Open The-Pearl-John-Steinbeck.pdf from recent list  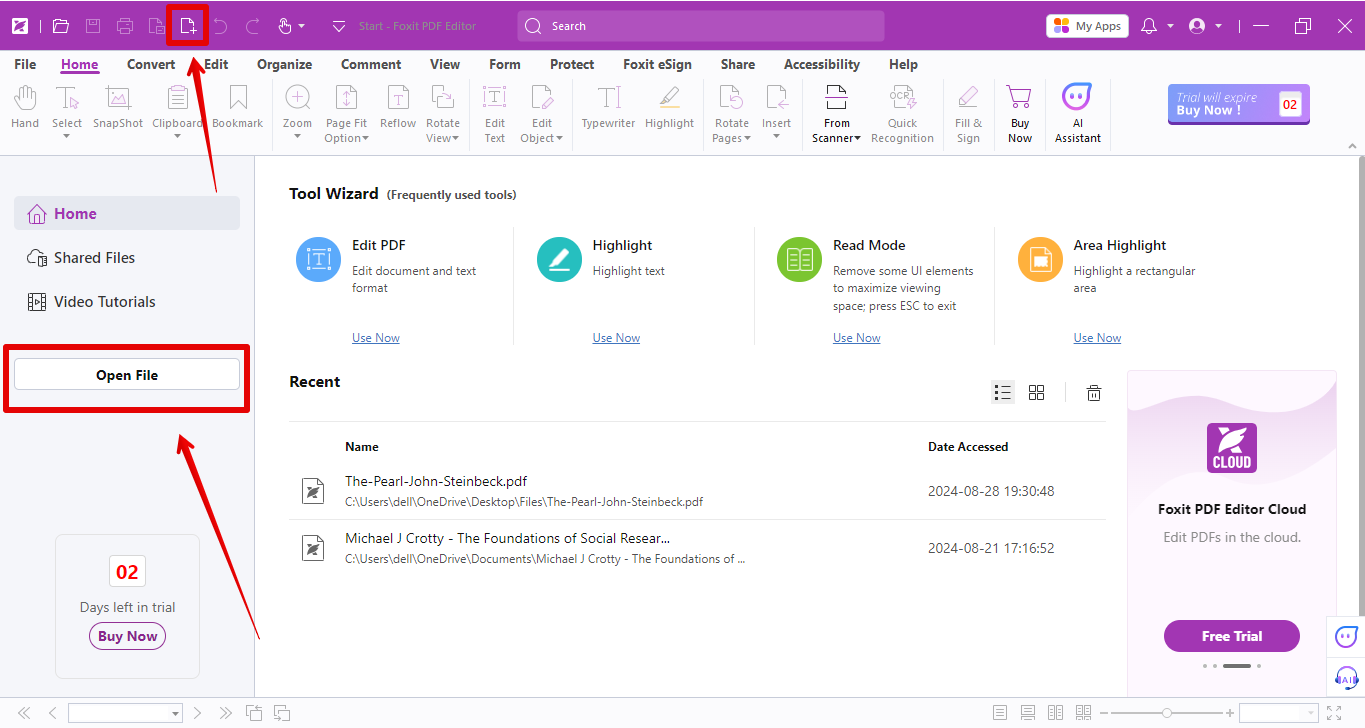pos(435,481)
